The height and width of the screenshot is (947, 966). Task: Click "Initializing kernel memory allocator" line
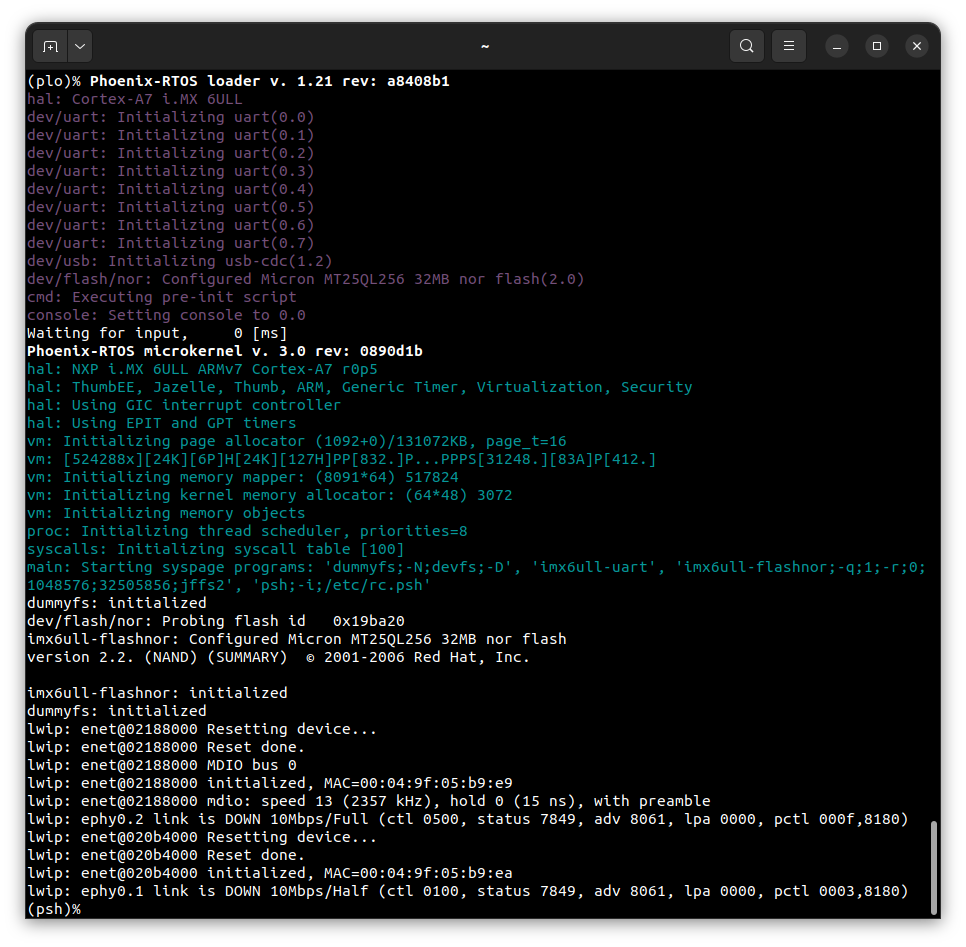tap(269, 495)
